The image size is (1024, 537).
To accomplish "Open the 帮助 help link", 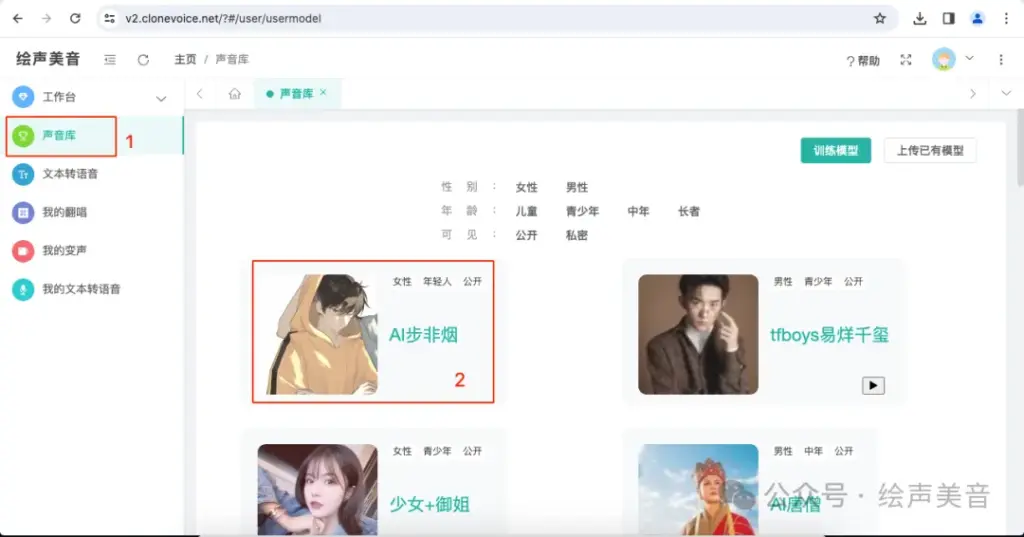I will [863, 61].
